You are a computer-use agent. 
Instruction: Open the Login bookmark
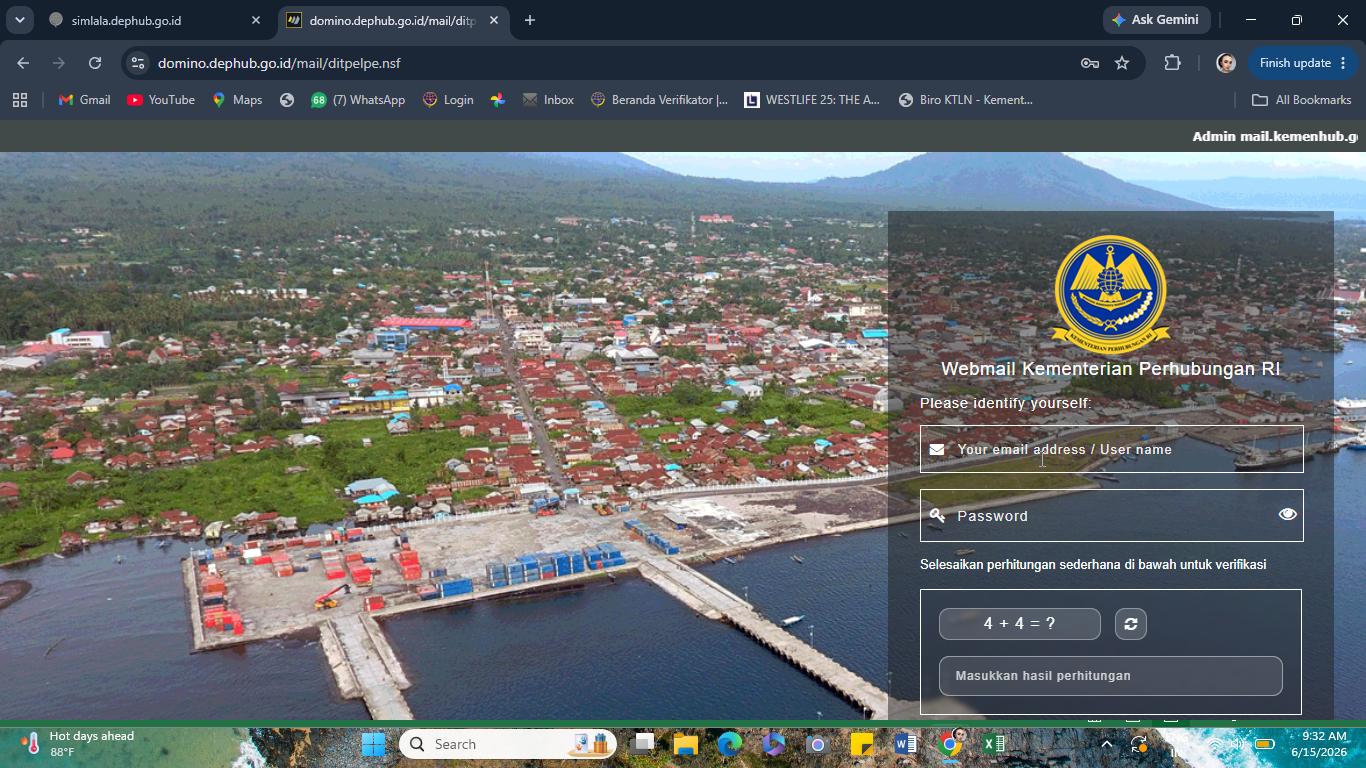point(448,100)
